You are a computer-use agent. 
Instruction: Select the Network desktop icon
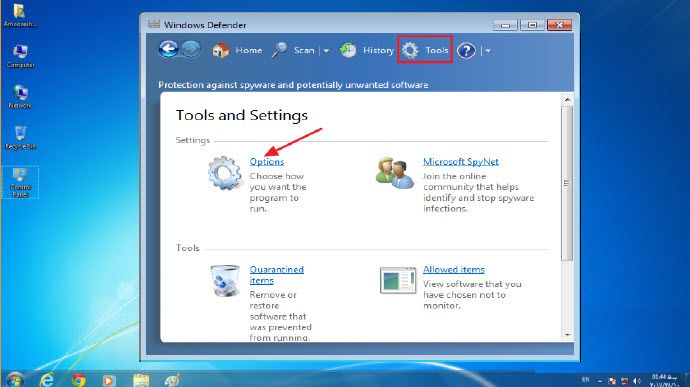pyautogui.click(x=20, y=97)
